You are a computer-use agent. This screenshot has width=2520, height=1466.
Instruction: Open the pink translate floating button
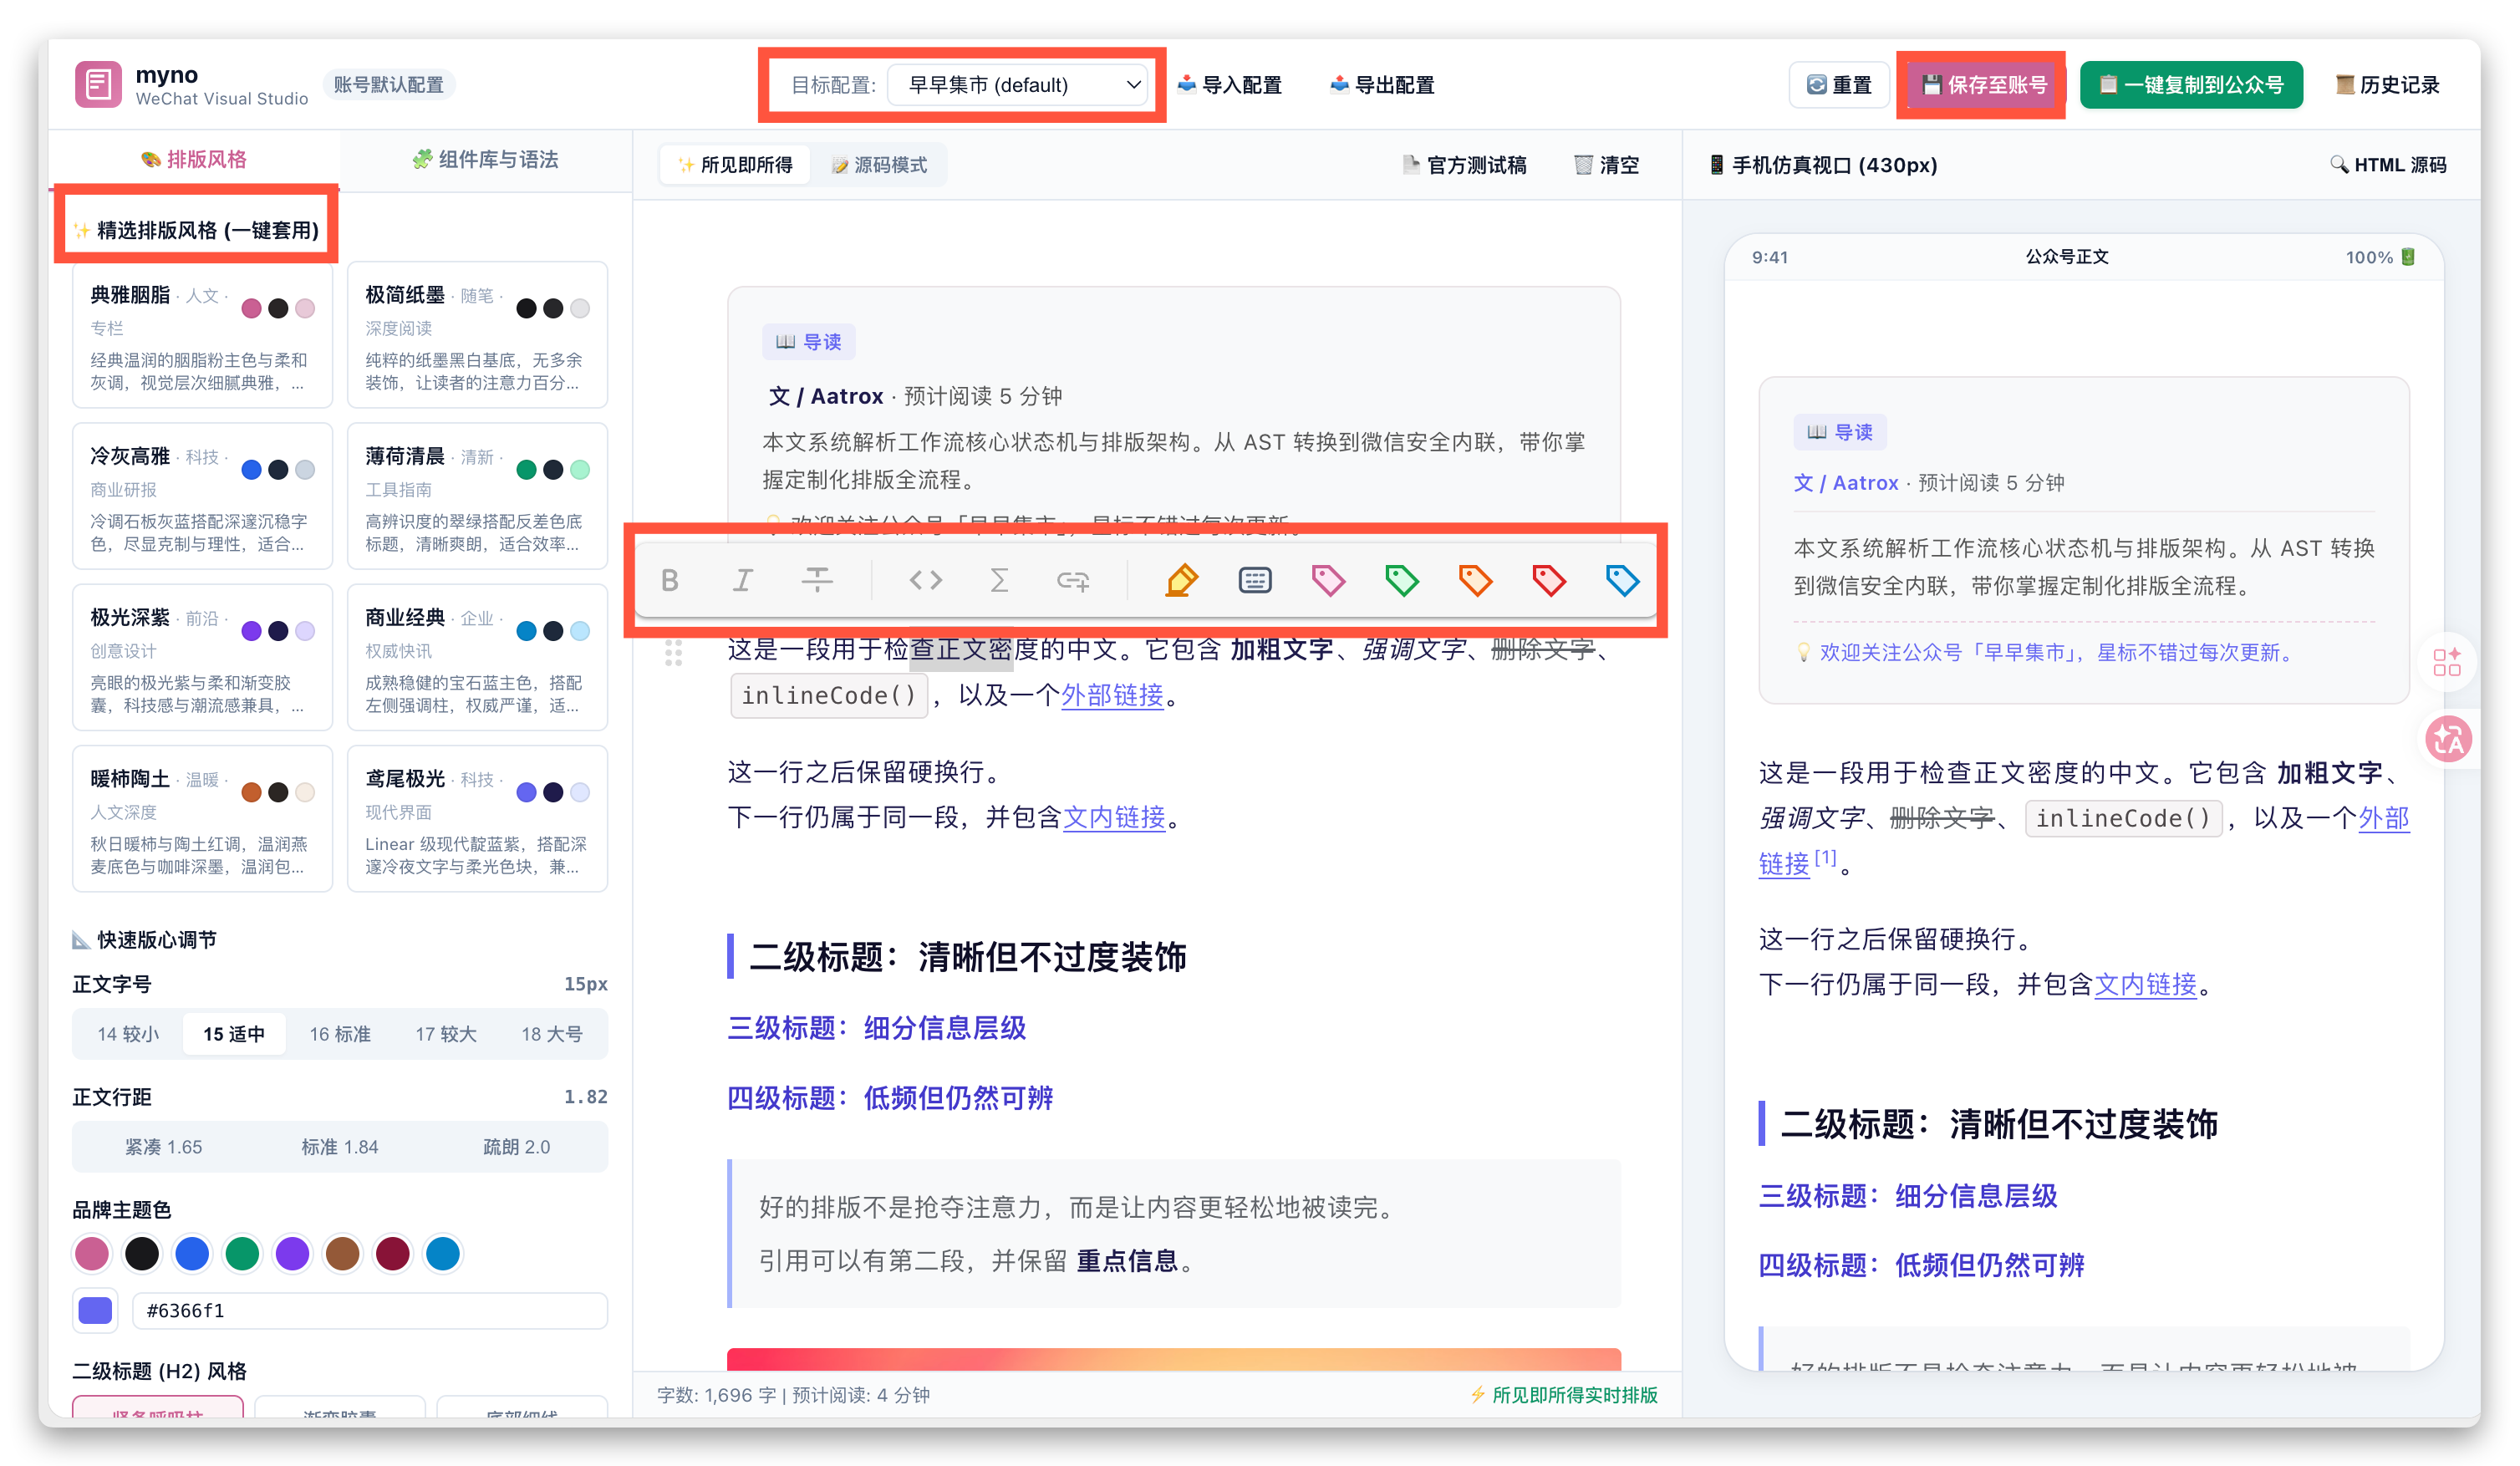point(2448,739)
